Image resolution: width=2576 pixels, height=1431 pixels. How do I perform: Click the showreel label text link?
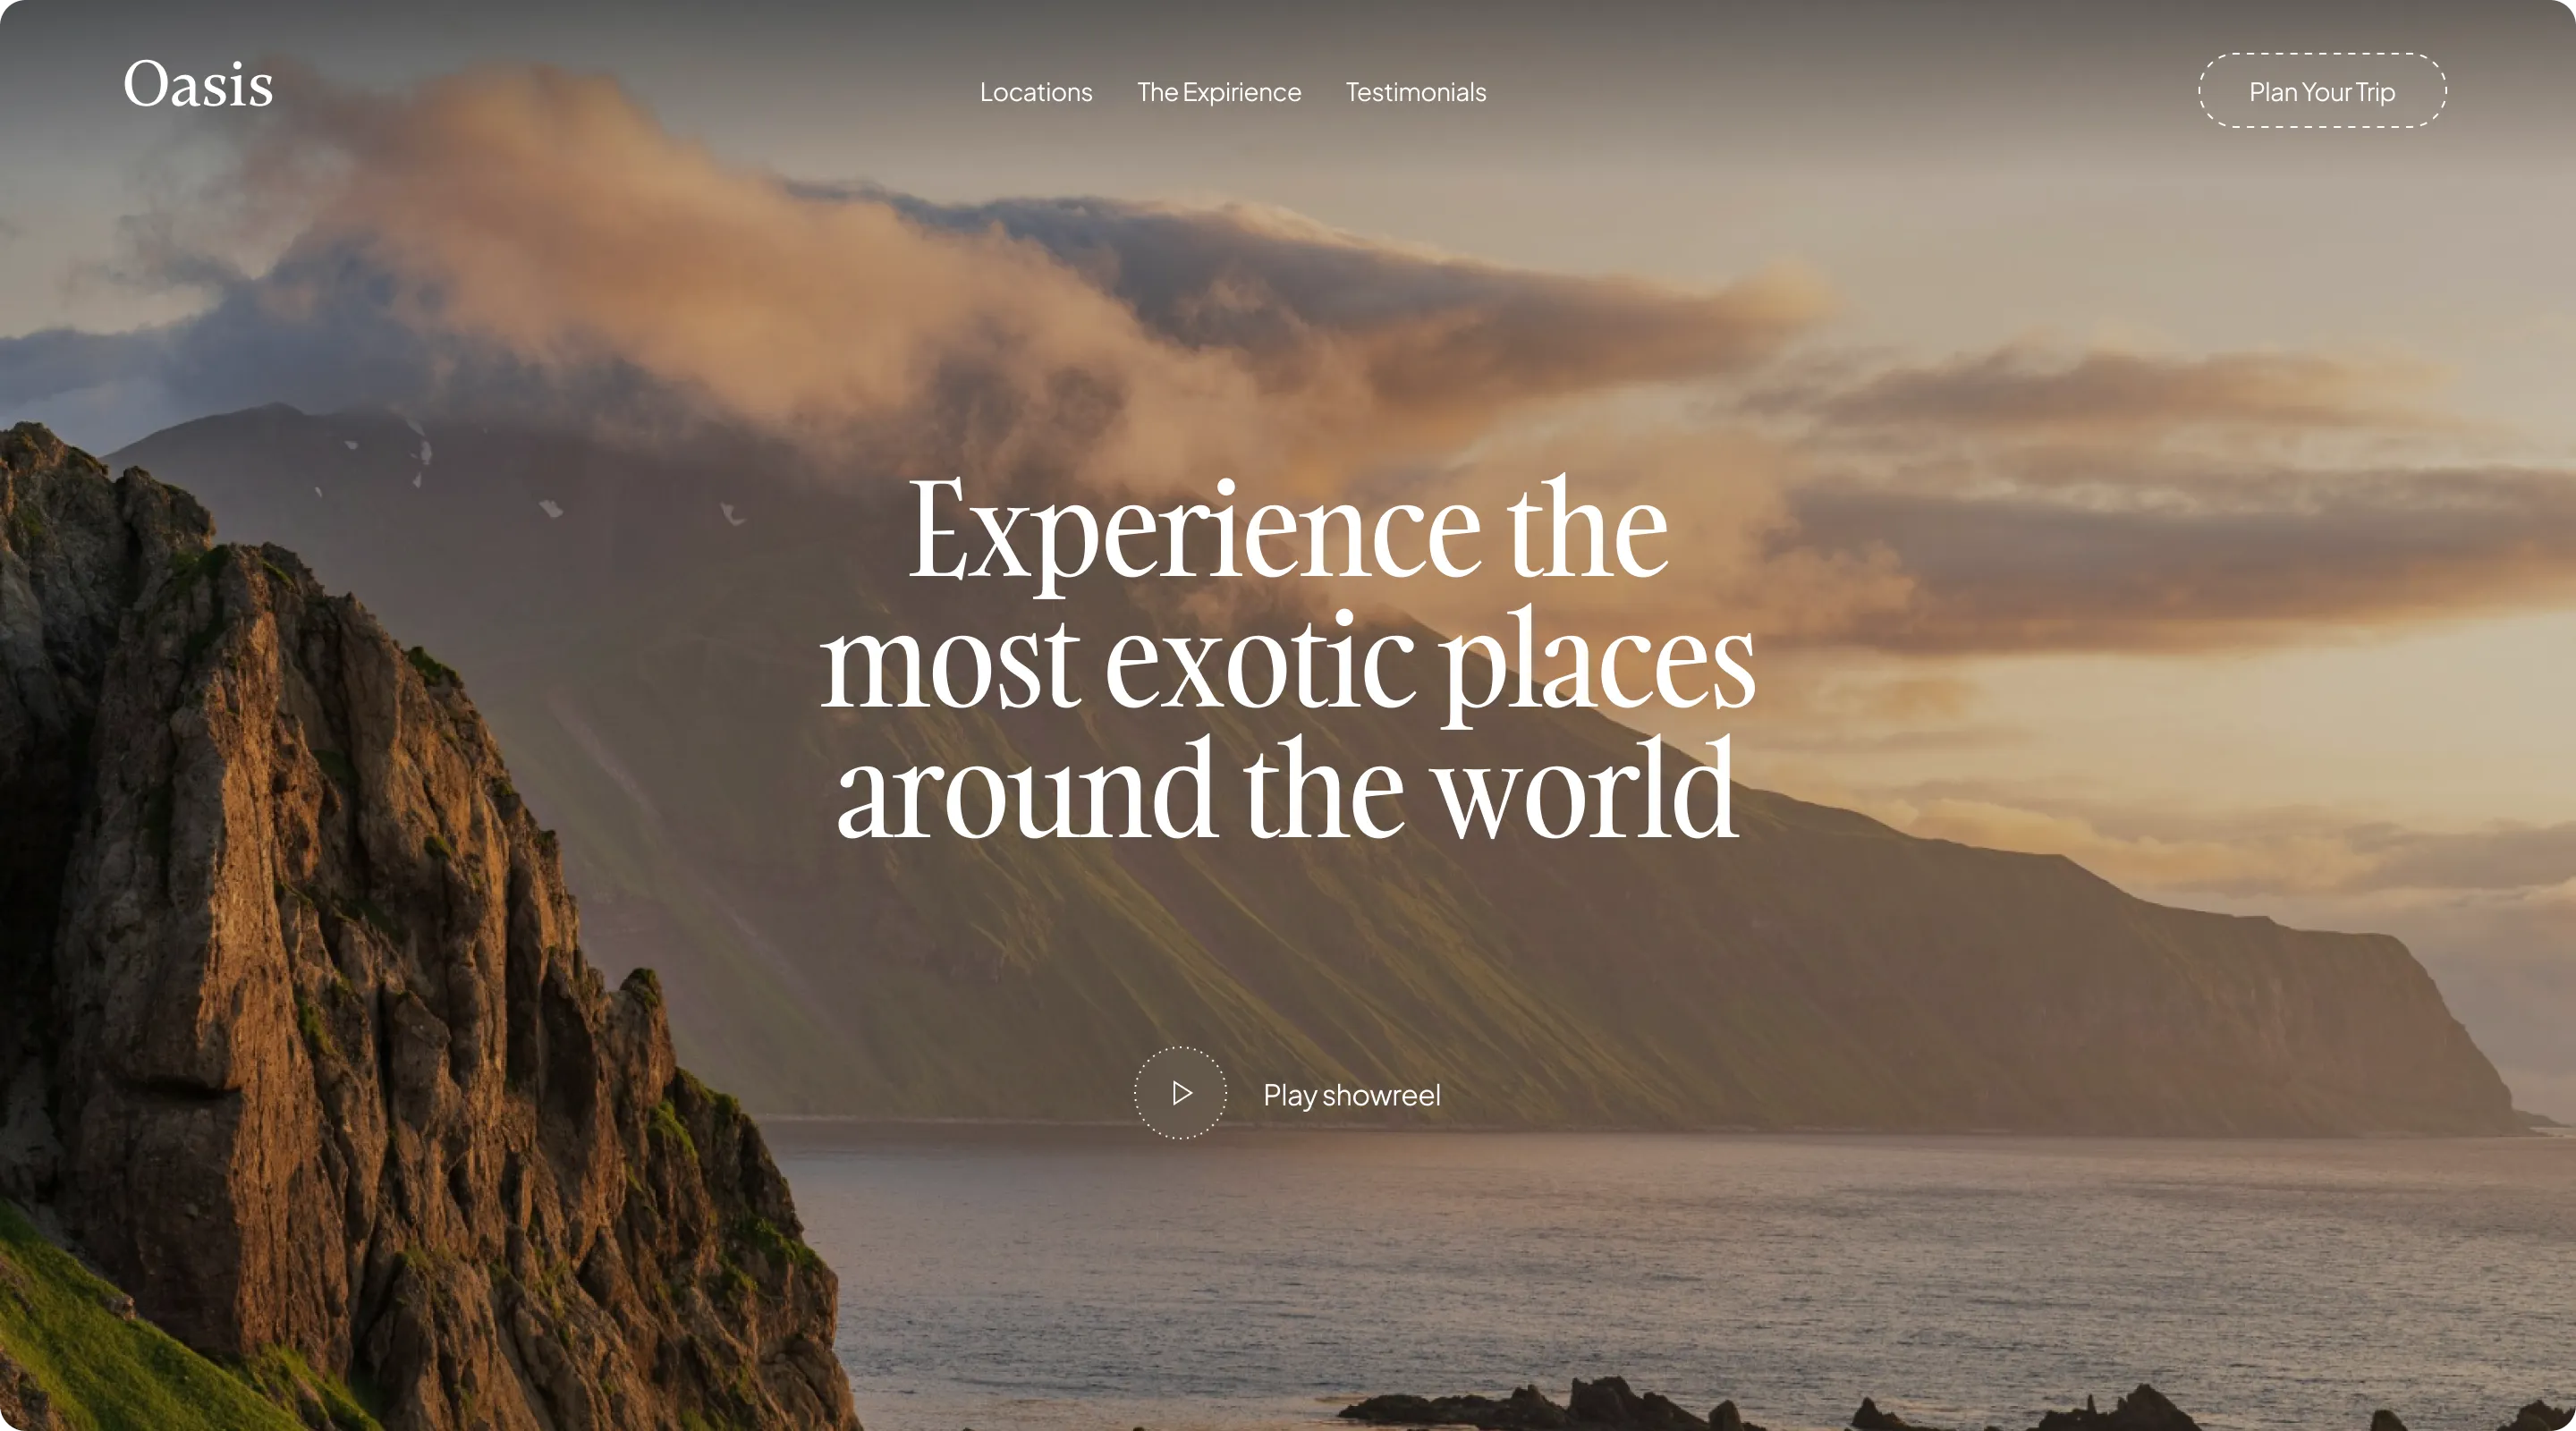click(1352, 1093)
